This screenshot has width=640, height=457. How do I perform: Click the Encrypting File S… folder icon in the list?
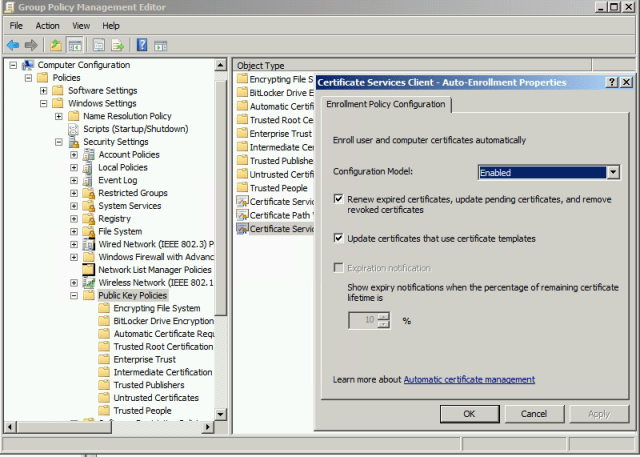242,79
